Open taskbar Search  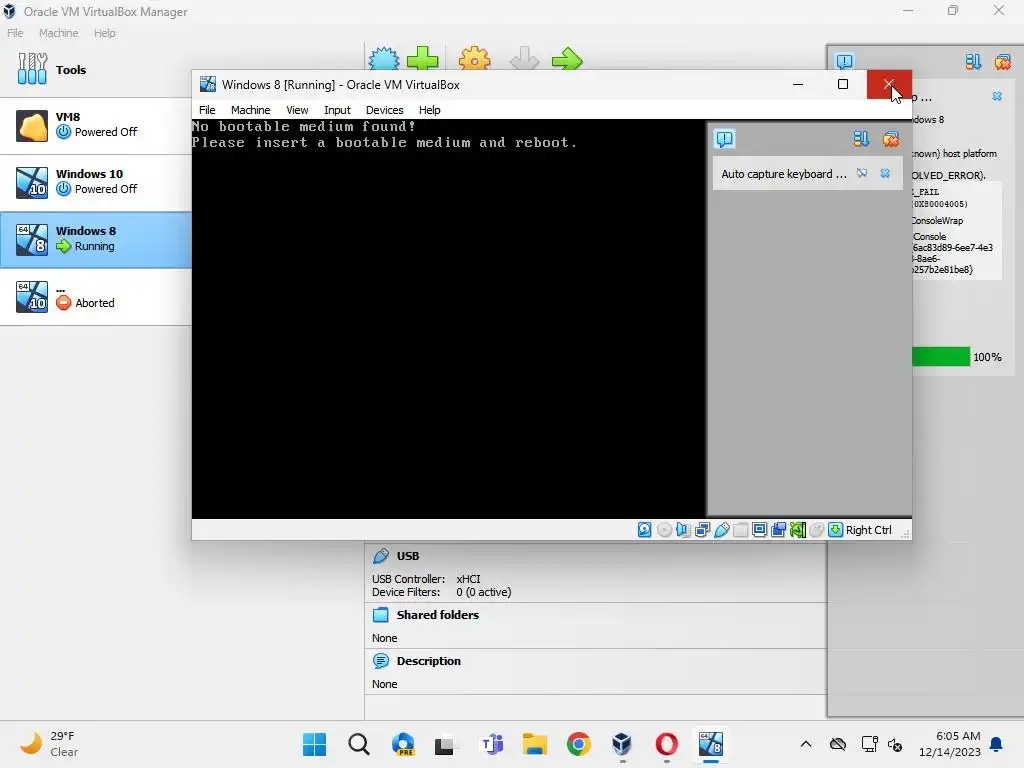click(x=359, y=744)
